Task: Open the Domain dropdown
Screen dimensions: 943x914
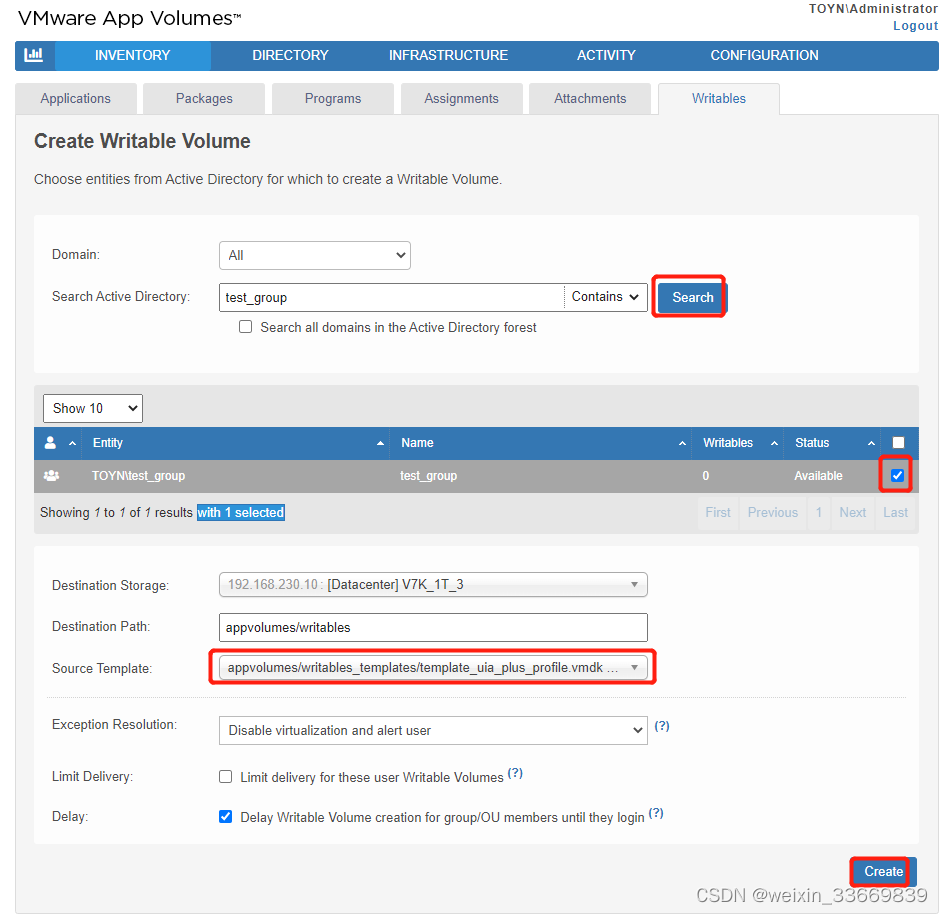Action: pyautogui.click(x=315, y=256)
